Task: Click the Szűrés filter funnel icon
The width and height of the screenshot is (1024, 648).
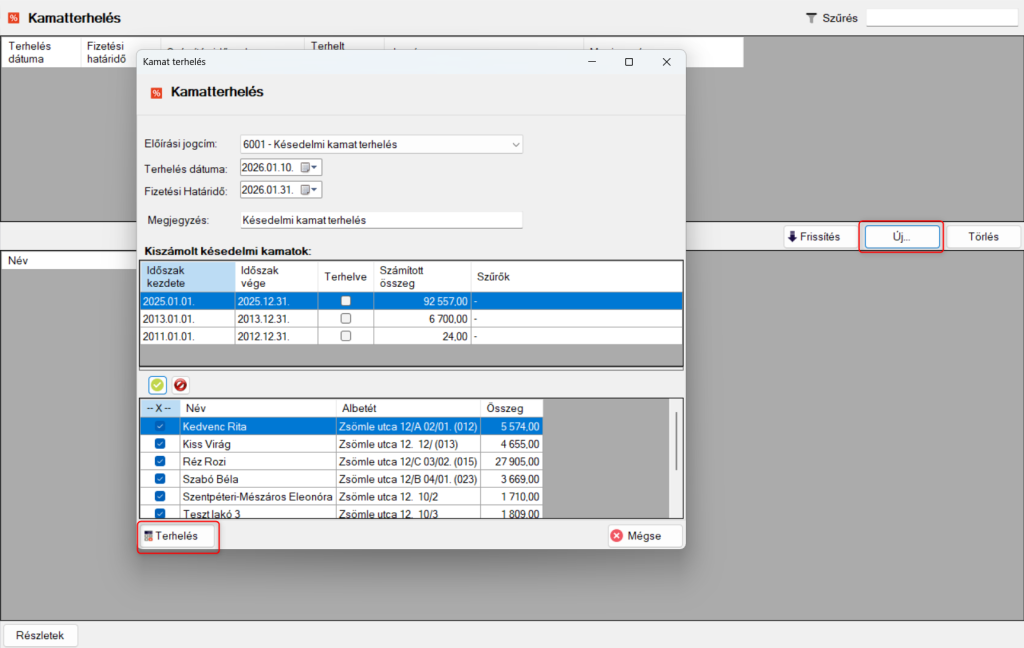Action: pyautogui.click(x=811, y=18)
